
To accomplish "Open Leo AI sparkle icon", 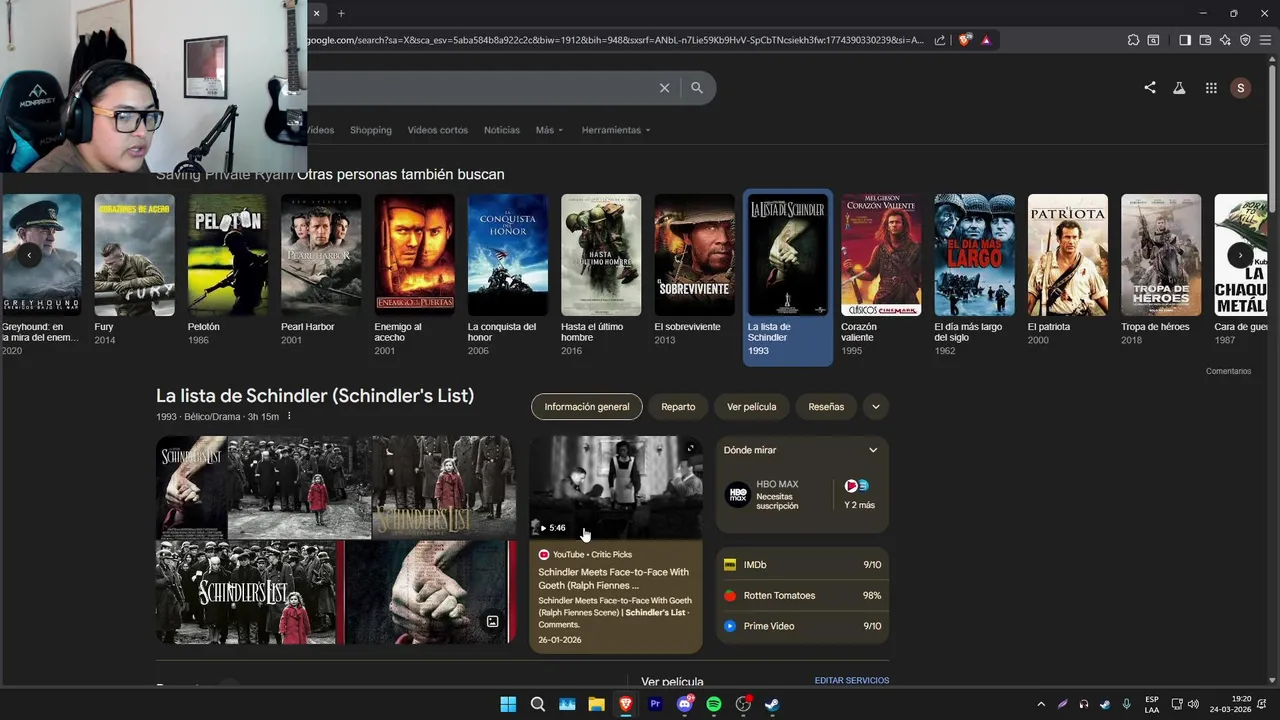I will coord(1225,40).
